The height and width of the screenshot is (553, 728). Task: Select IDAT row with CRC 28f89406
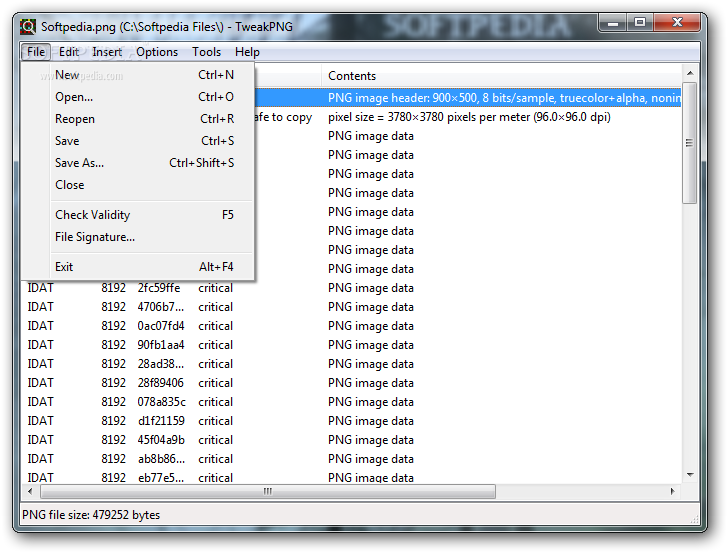(x=351, y=383)
